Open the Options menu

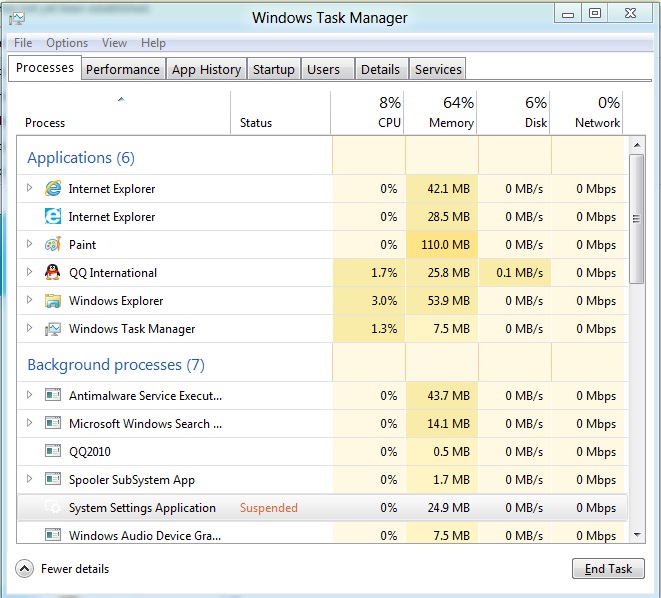pyautogui.click(x=67, y=43)
